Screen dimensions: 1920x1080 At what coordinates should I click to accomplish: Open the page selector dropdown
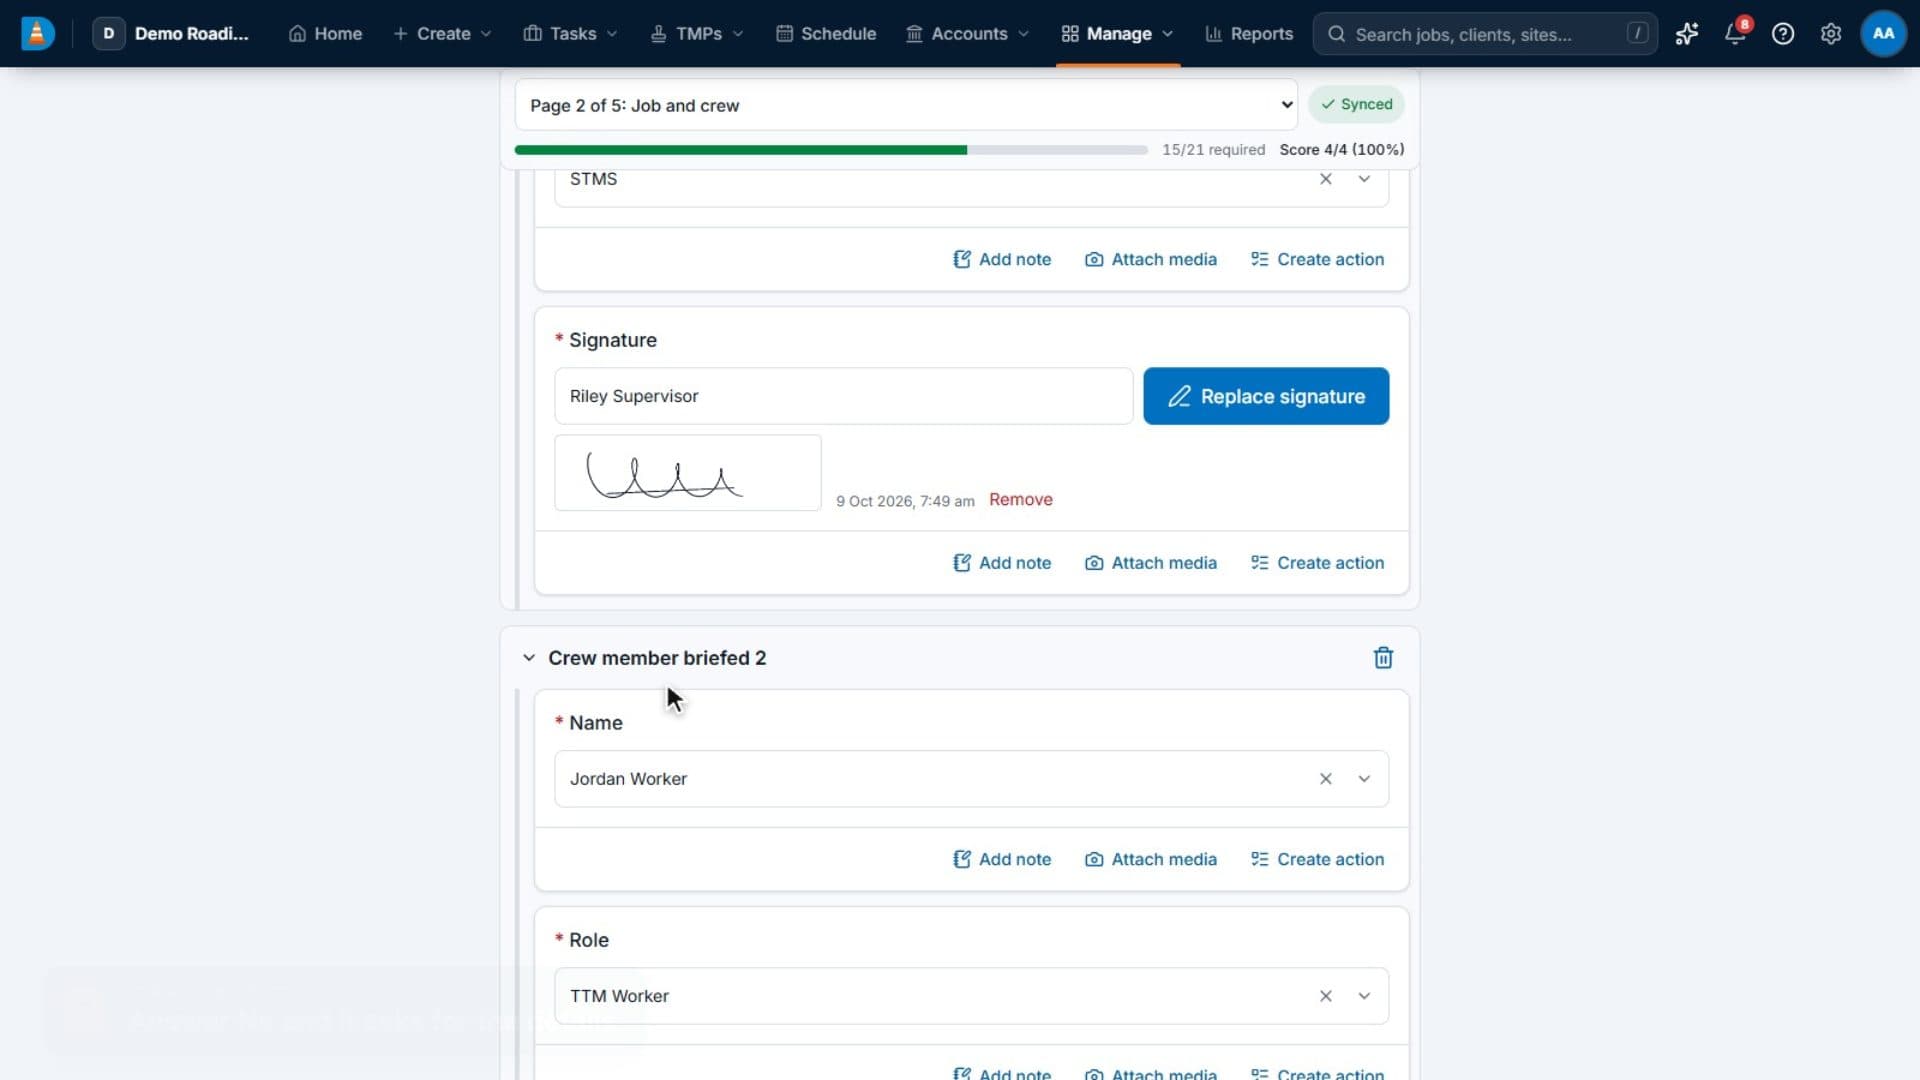click(x=906, y=105)
